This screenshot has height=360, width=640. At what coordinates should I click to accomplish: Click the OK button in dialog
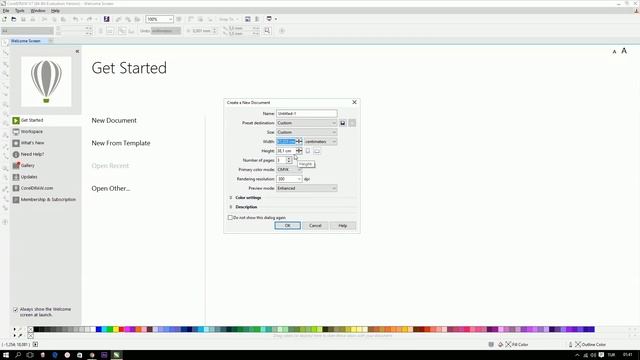click(287, 226)
